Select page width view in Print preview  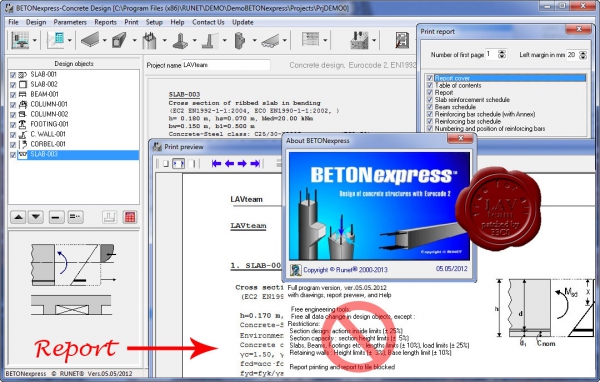point(178,163)
